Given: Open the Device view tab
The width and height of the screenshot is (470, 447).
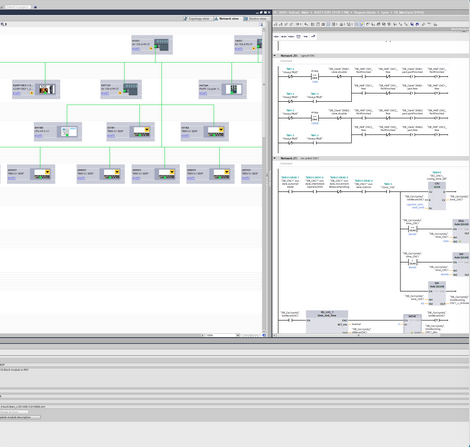Looking at the screenshot, I should point(255,19).
